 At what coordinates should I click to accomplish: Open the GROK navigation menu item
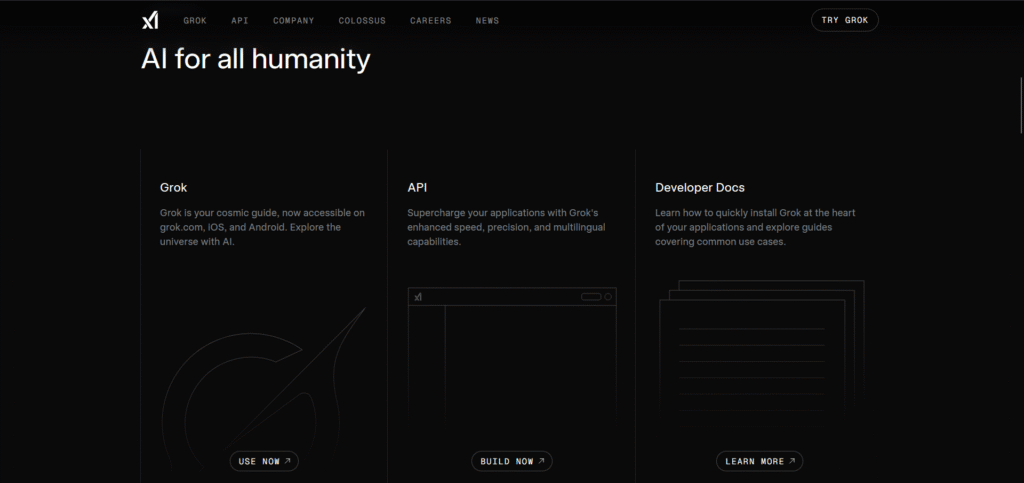tap(195, 21)
